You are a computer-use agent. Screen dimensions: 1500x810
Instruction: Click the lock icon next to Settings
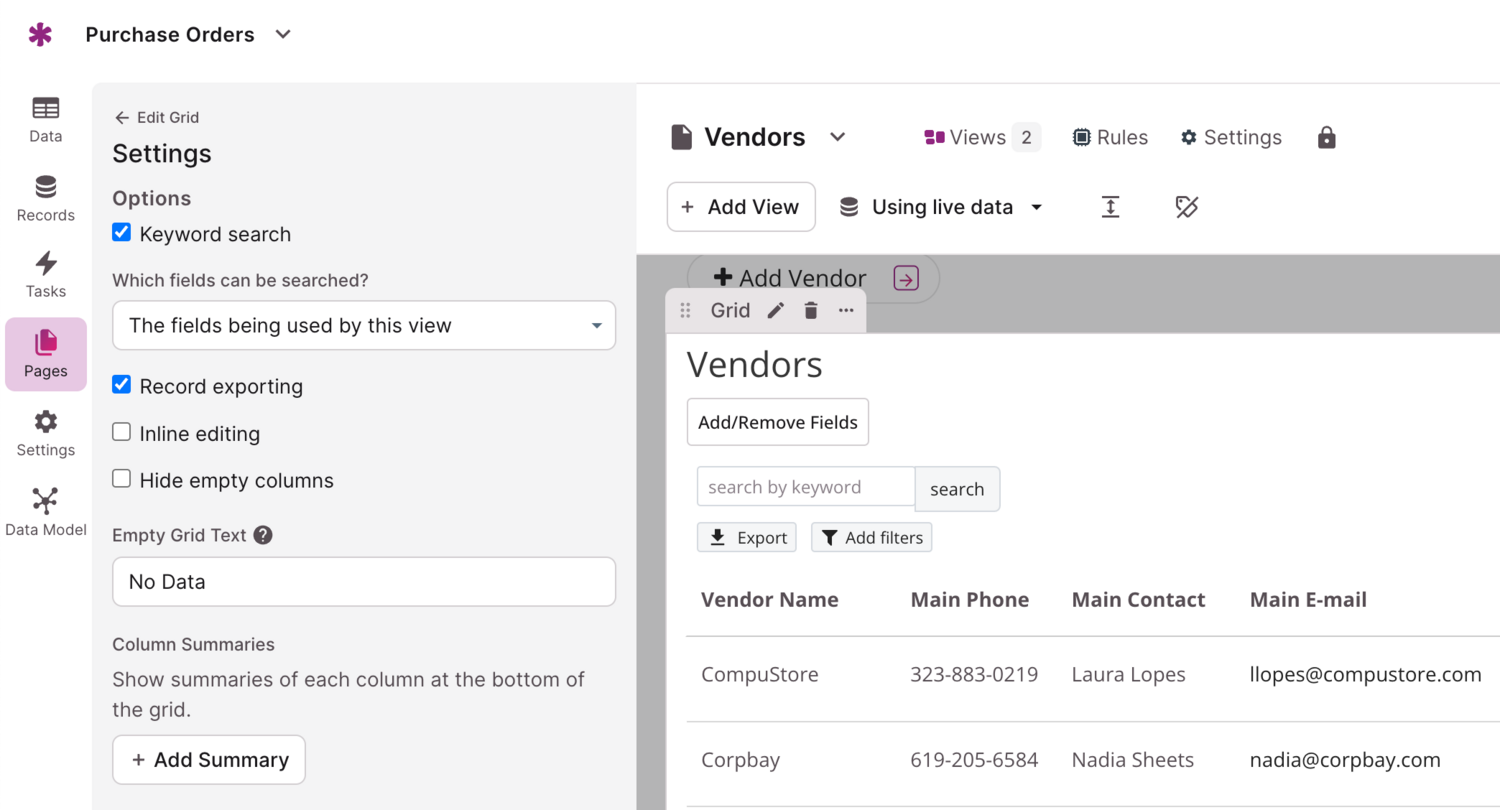[1326, 138]
